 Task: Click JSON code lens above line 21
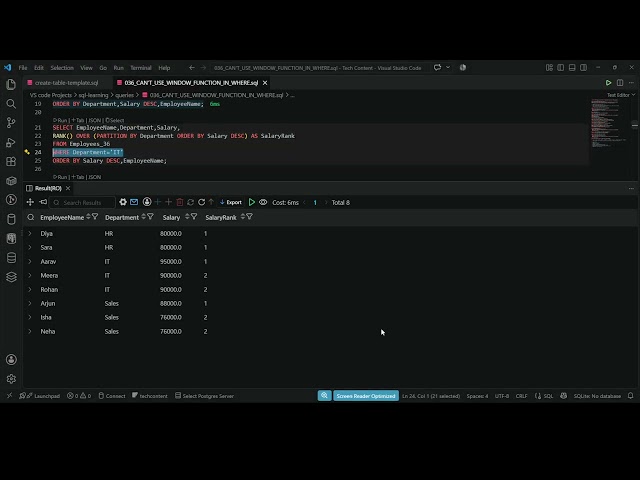[x=95, y=120]
